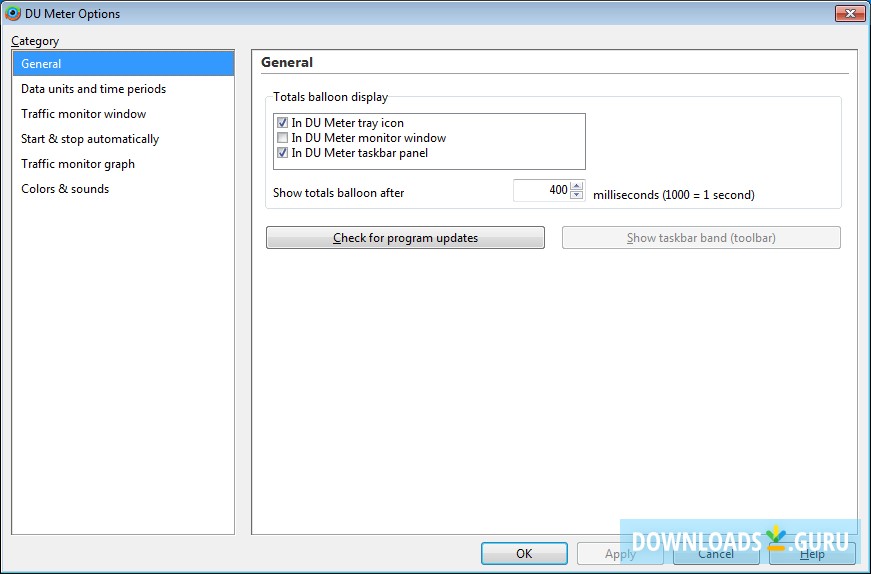The image size is (871, 574).
Task: Click the Apply button
Action: click(x=620, y=553)
